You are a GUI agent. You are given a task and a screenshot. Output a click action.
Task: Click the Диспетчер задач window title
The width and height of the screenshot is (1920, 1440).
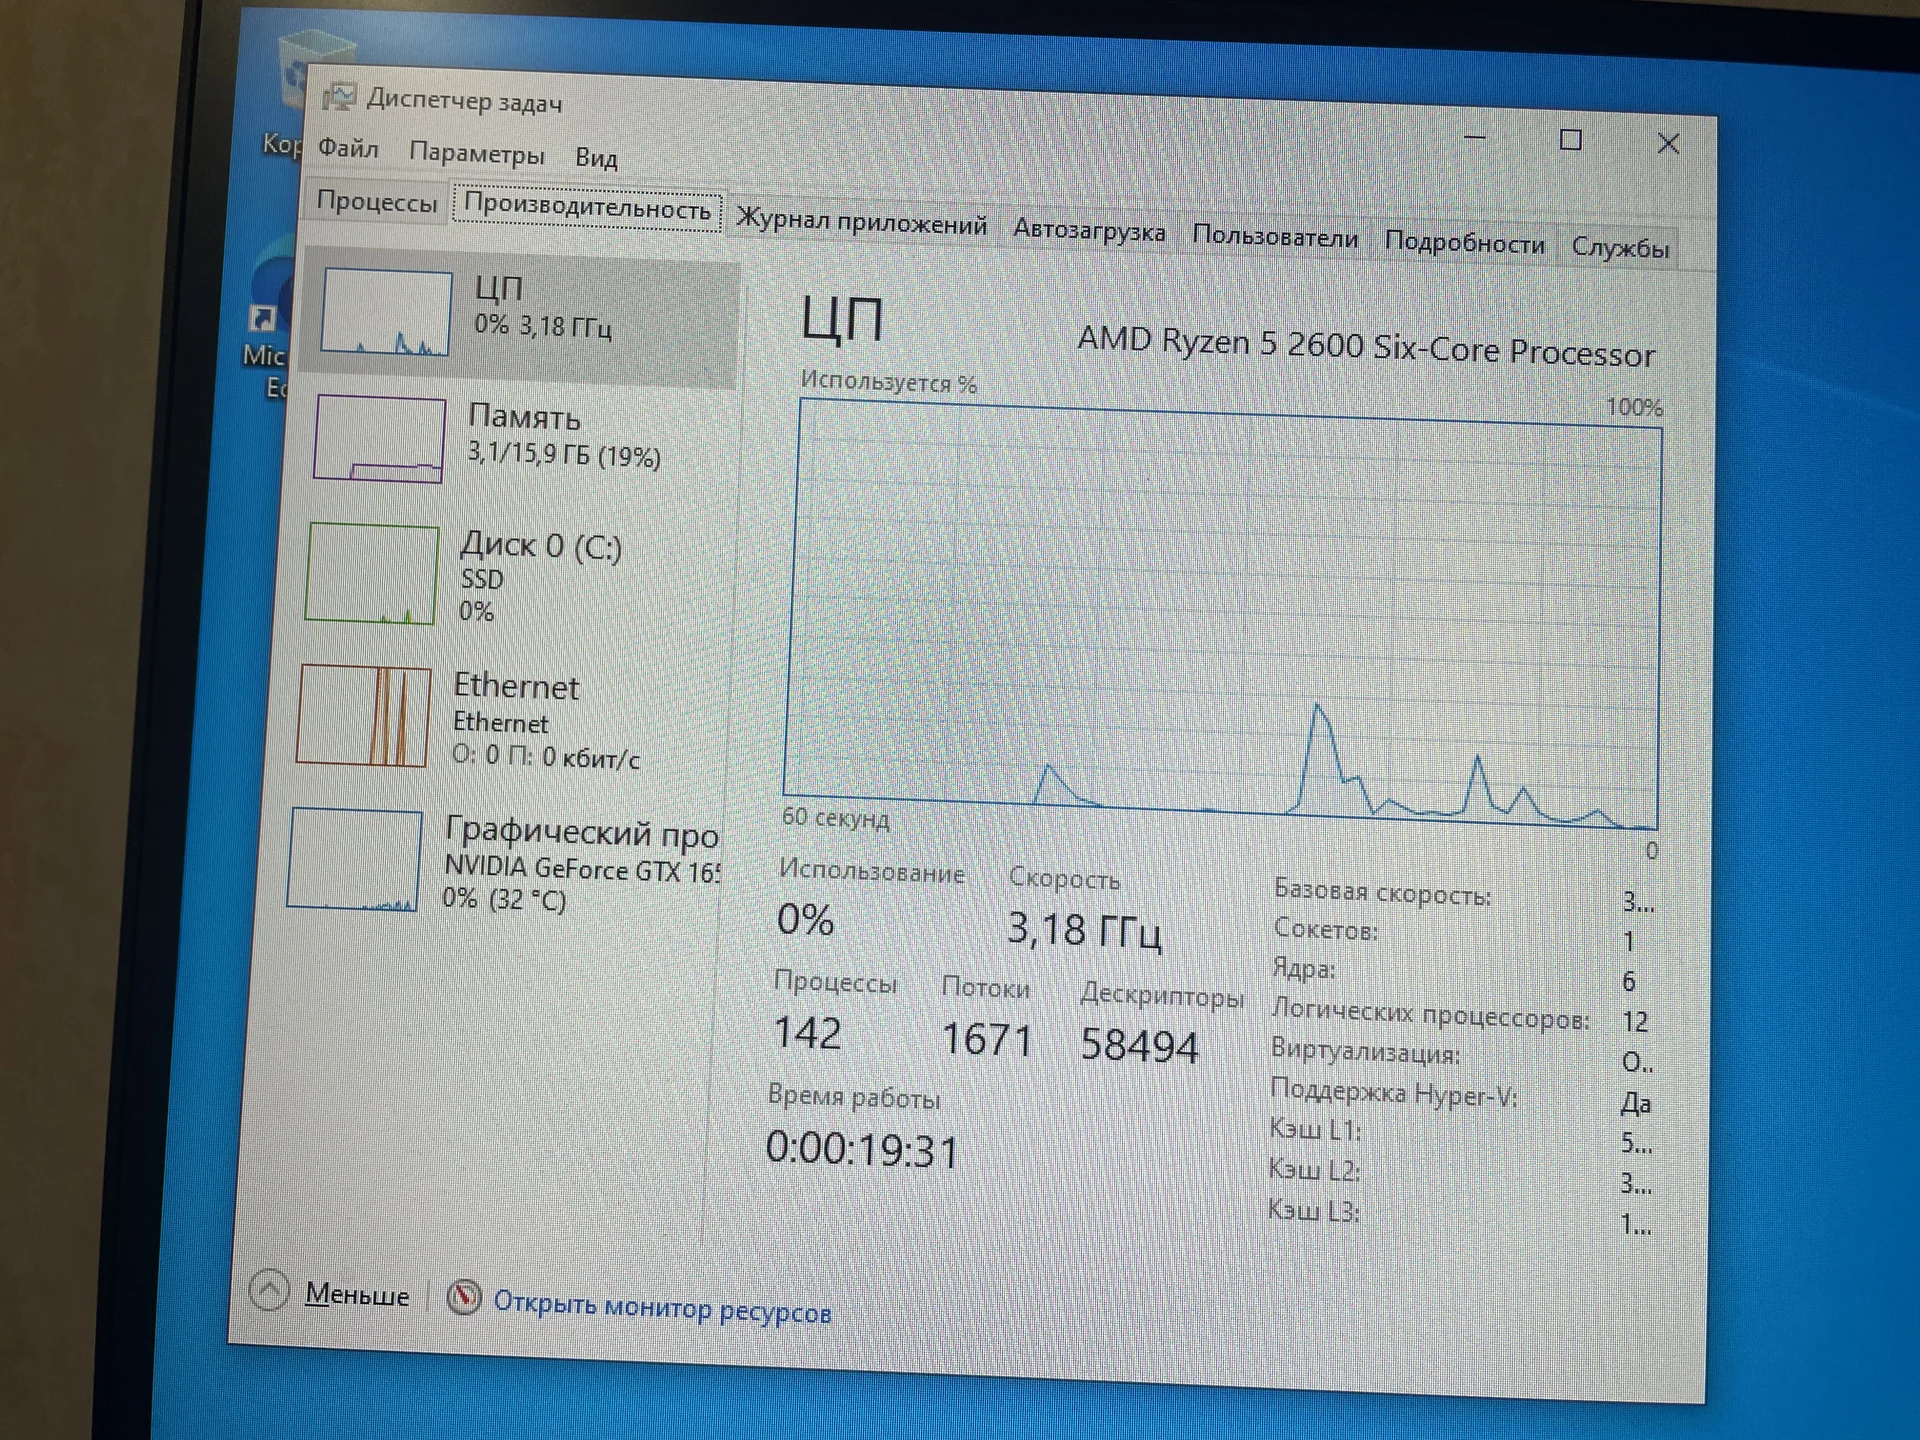coord(464,100)
